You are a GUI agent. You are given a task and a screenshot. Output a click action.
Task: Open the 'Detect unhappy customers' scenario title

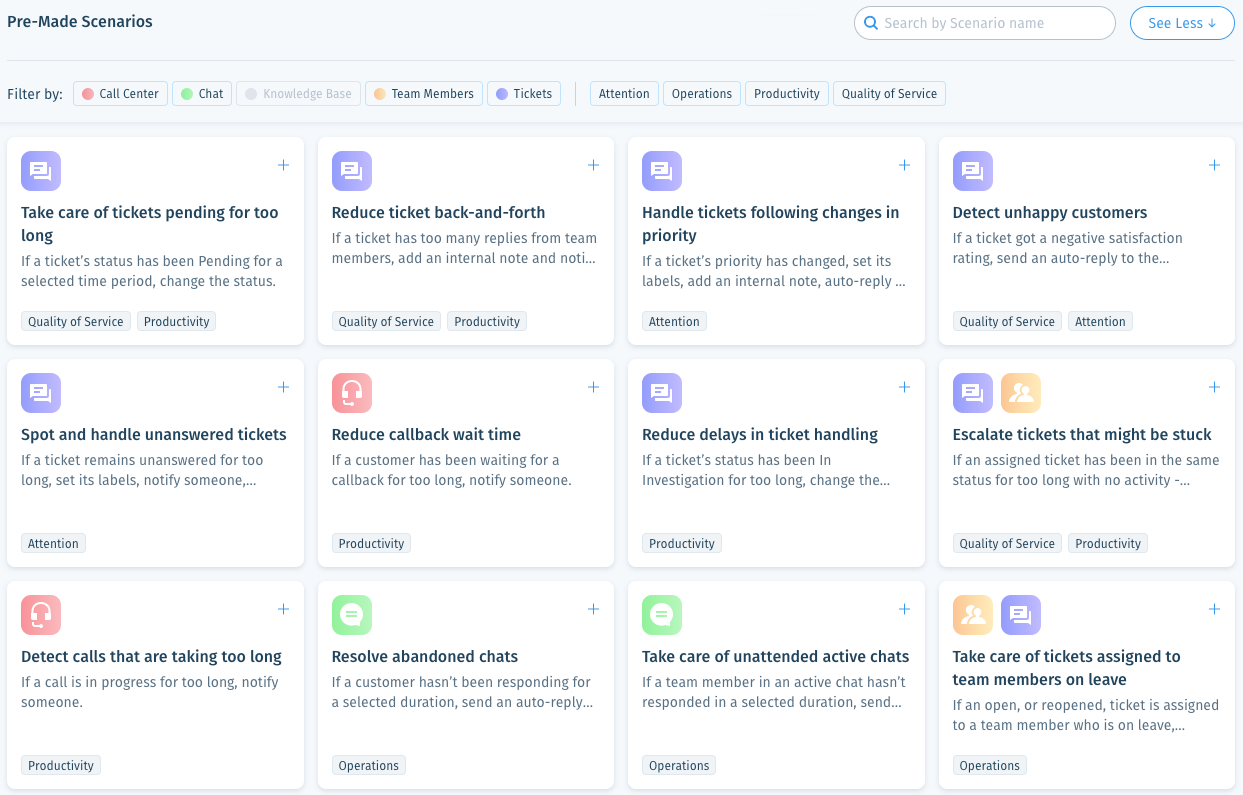pyautogui.click(x=1050, y=213)
